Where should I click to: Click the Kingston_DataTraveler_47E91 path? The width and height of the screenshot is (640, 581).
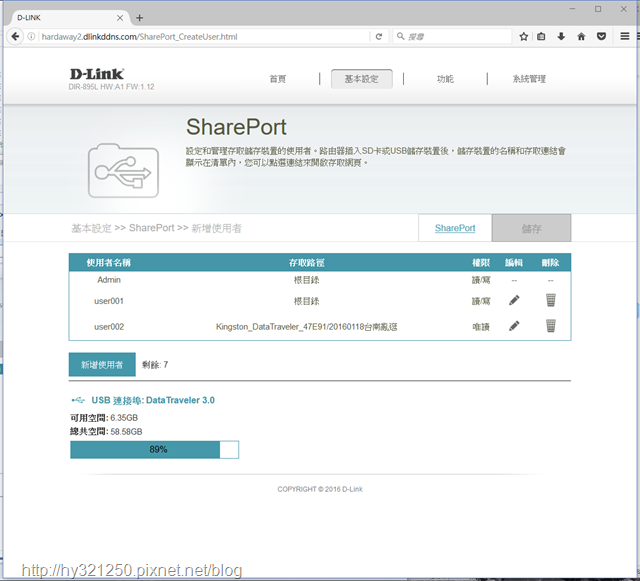(x=307, y=327)
